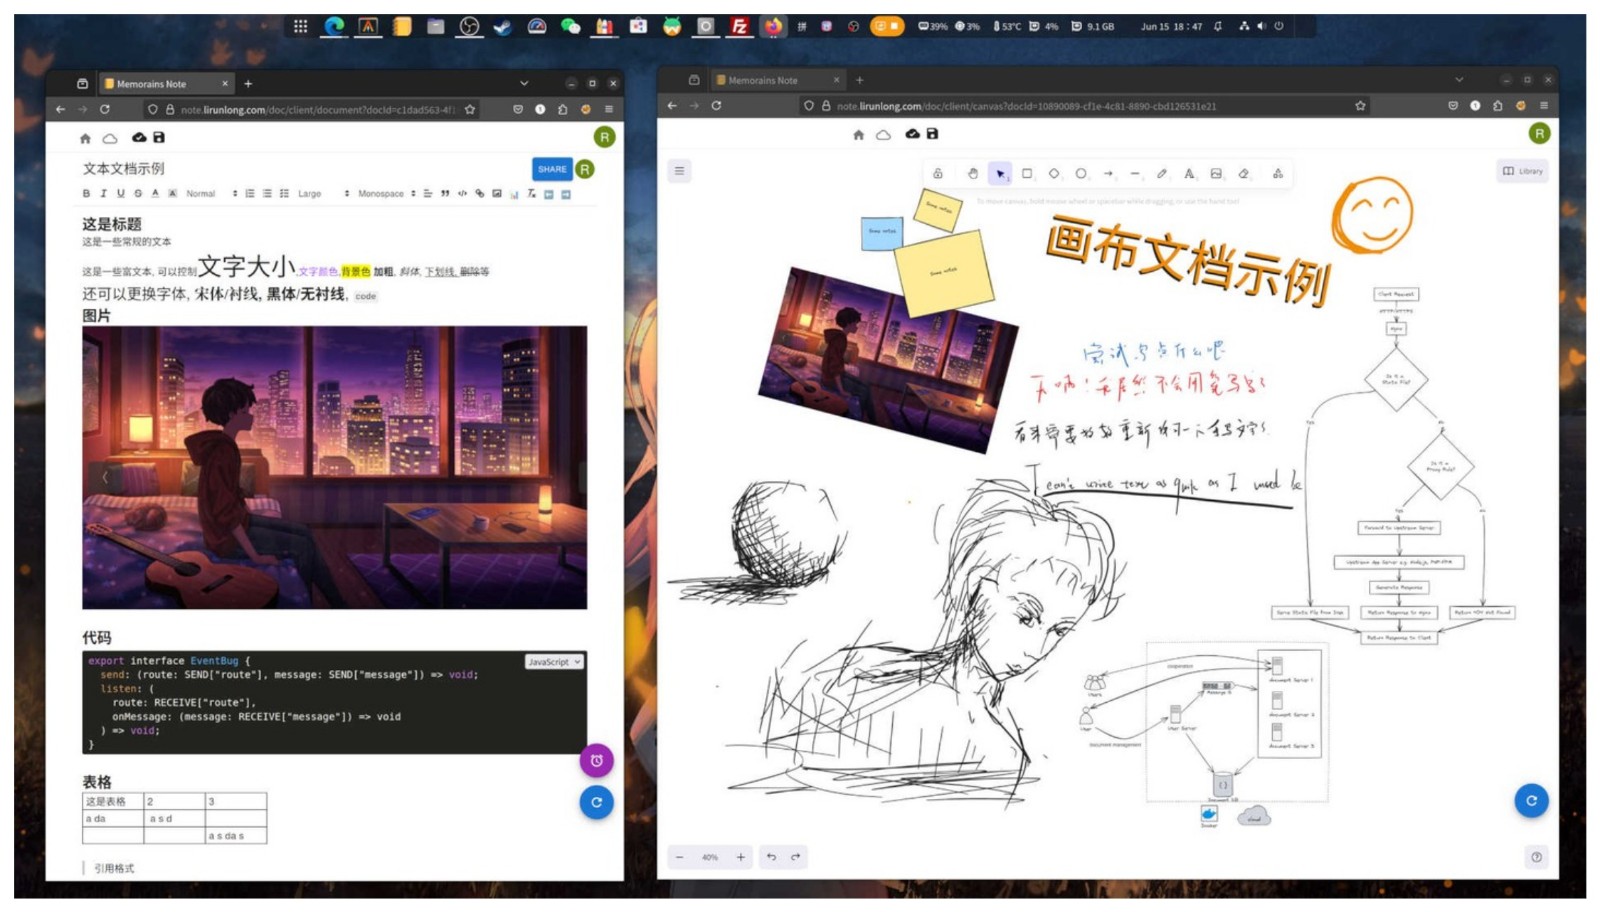This screenshot has height=912, width=1600.
Task: Insert a checklist in the document editor
Action: coord(284,194)
